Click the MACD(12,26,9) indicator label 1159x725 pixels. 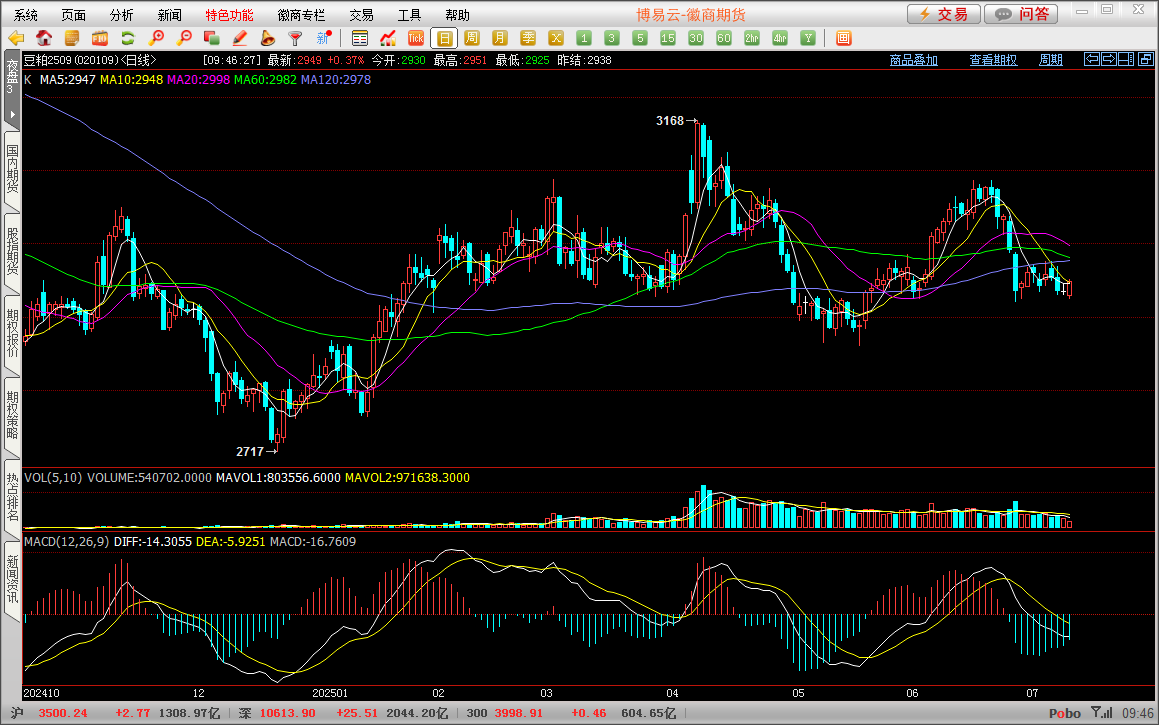point(67,542)
